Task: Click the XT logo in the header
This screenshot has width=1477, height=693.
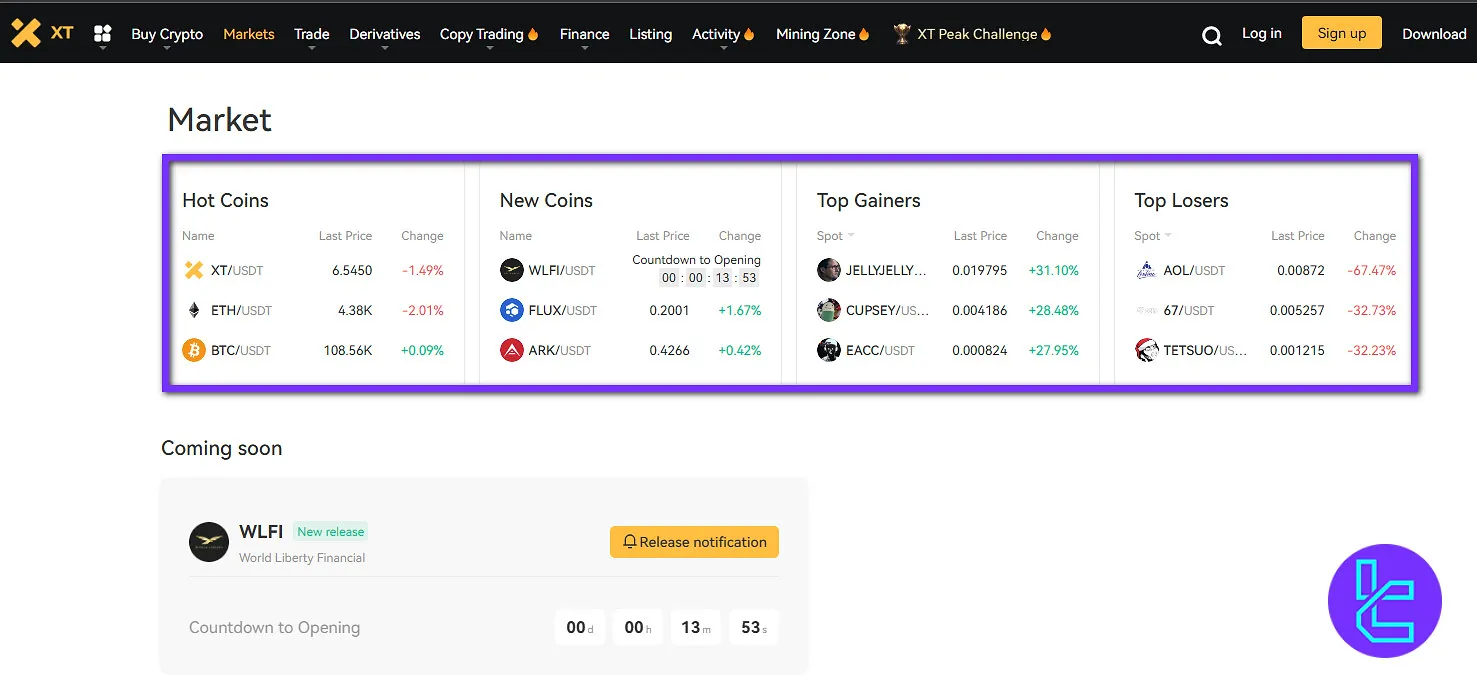Action: [x=41, y=33]
